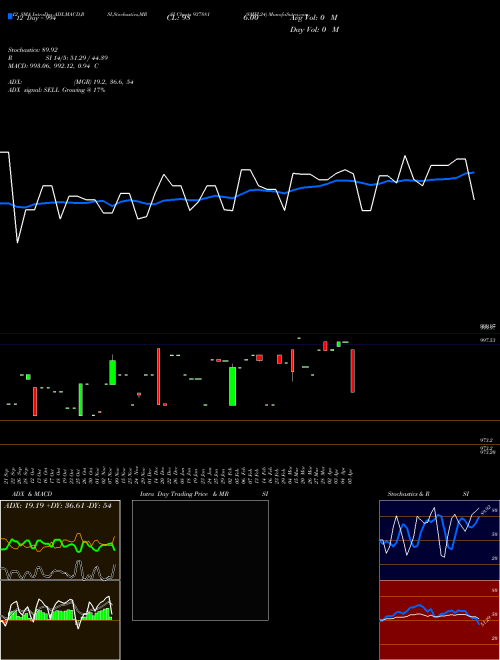Click the end of blue moving average line
This screenshot has height=660, width=500.
(x=473, y=173)
